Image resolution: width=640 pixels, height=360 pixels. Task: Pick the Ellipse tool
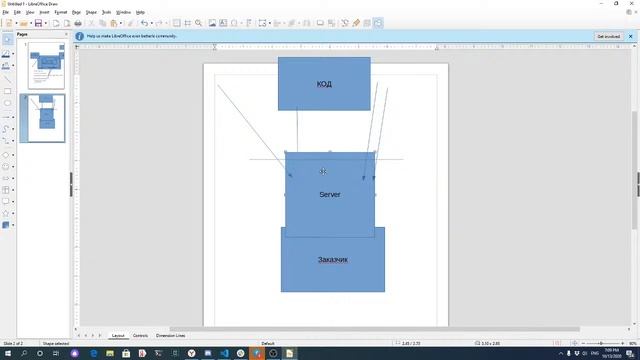pos(7,103)
